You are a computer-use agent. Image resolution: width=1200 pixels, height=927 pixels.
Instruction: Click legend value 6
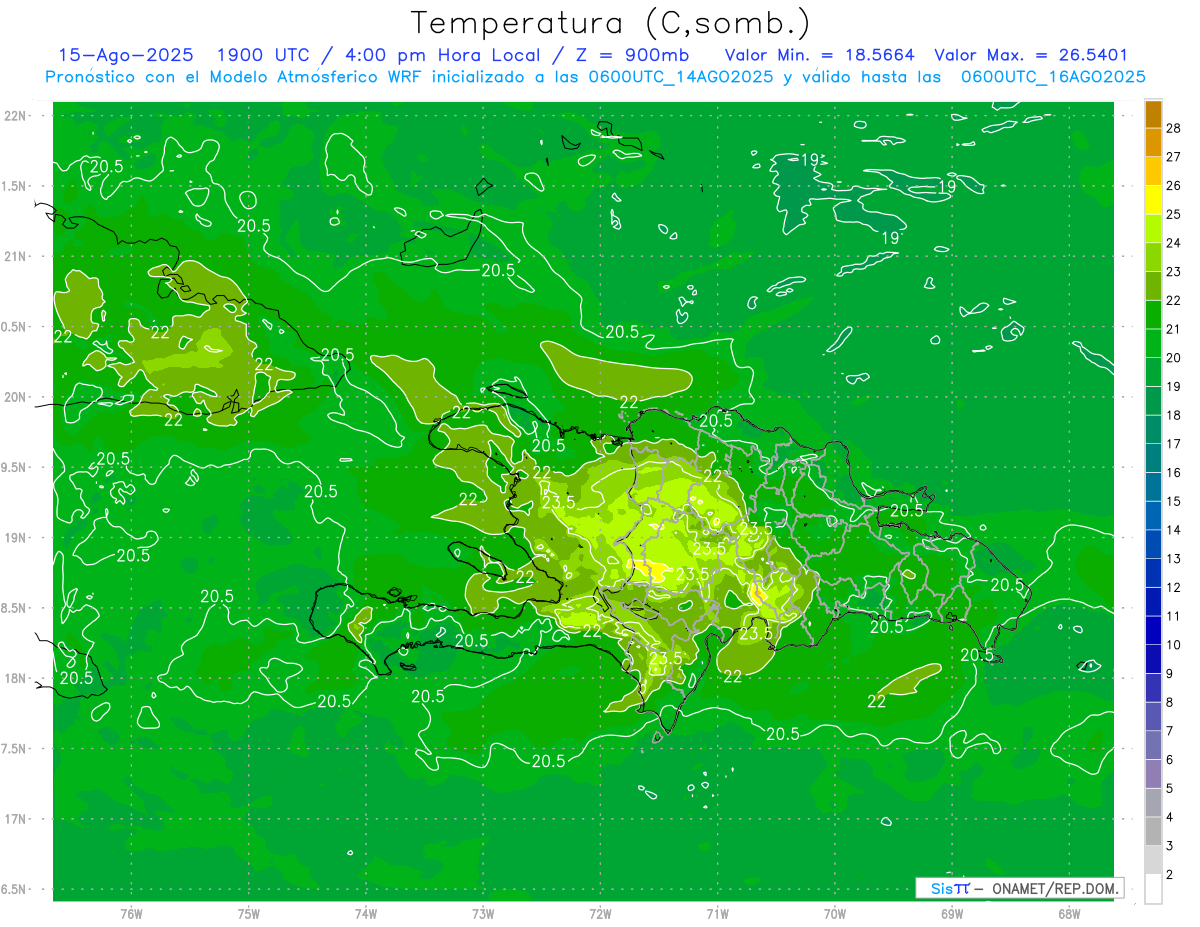pos(1171,760)
